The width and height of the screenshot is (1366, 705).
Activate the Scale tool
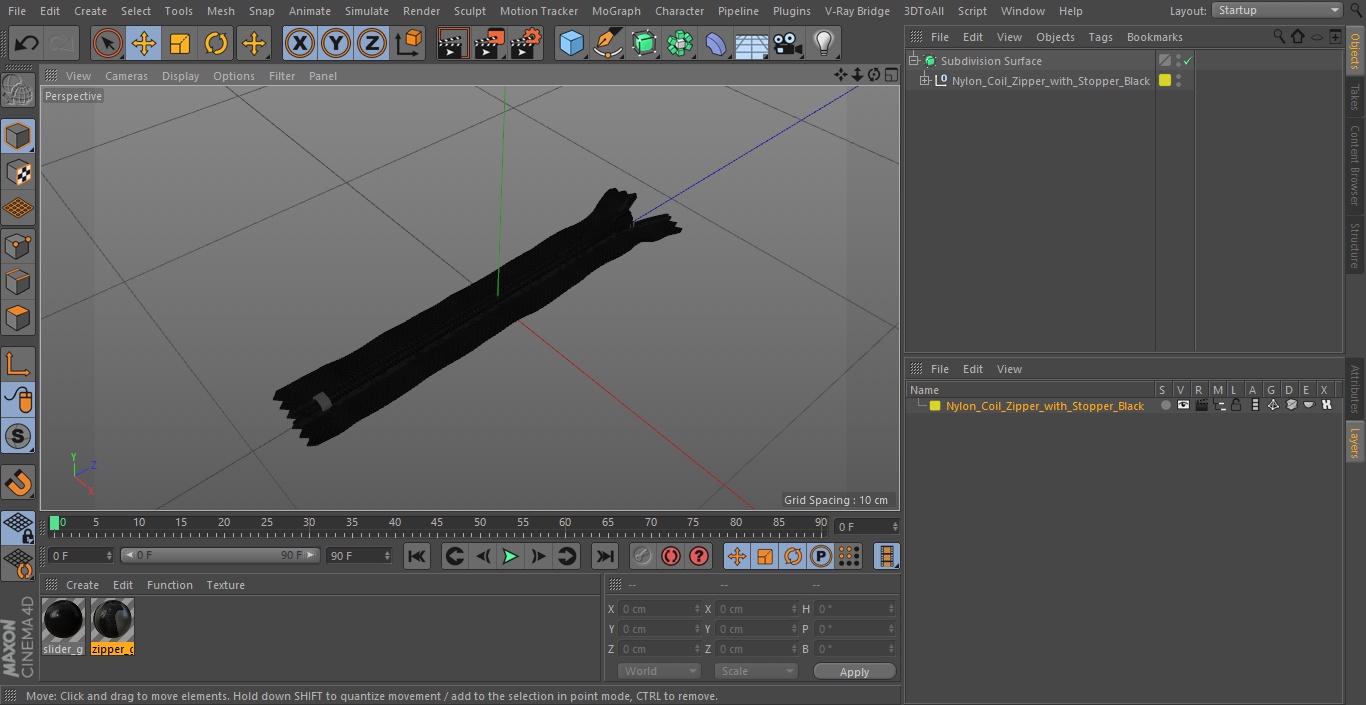click(x=180, y=43)
